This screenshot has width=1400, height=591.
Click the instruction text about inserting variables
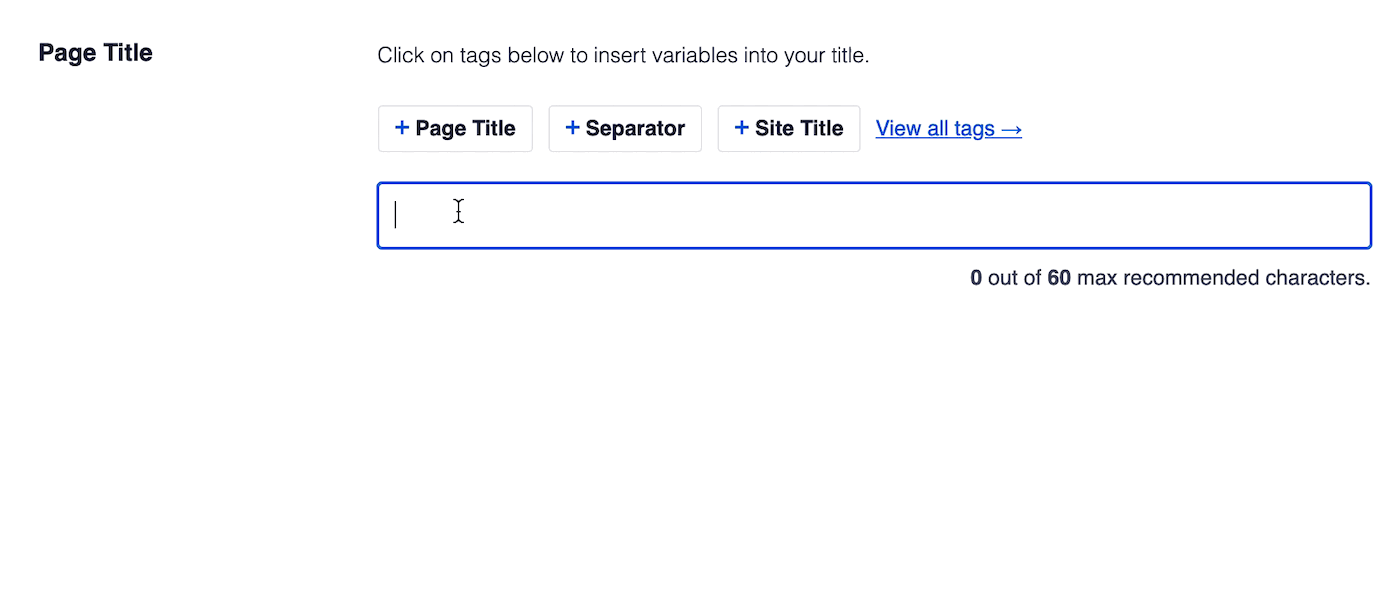click(x=623, y=55)
